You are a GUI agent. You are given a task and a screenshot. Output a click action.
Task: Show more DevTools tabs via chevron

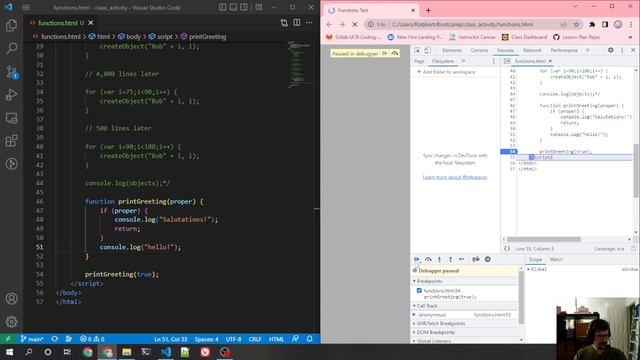(x=588, y=50)
